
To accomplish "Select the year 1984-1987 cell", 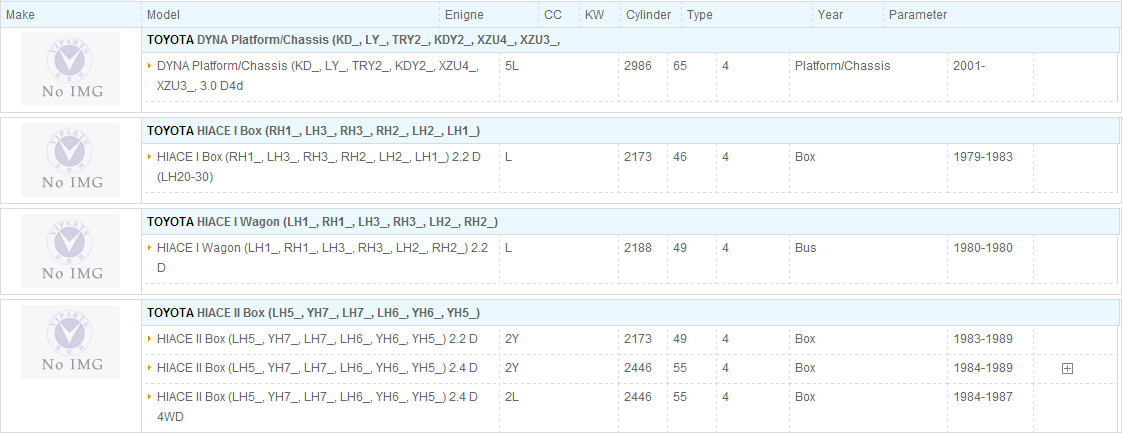I will (983, 396).
